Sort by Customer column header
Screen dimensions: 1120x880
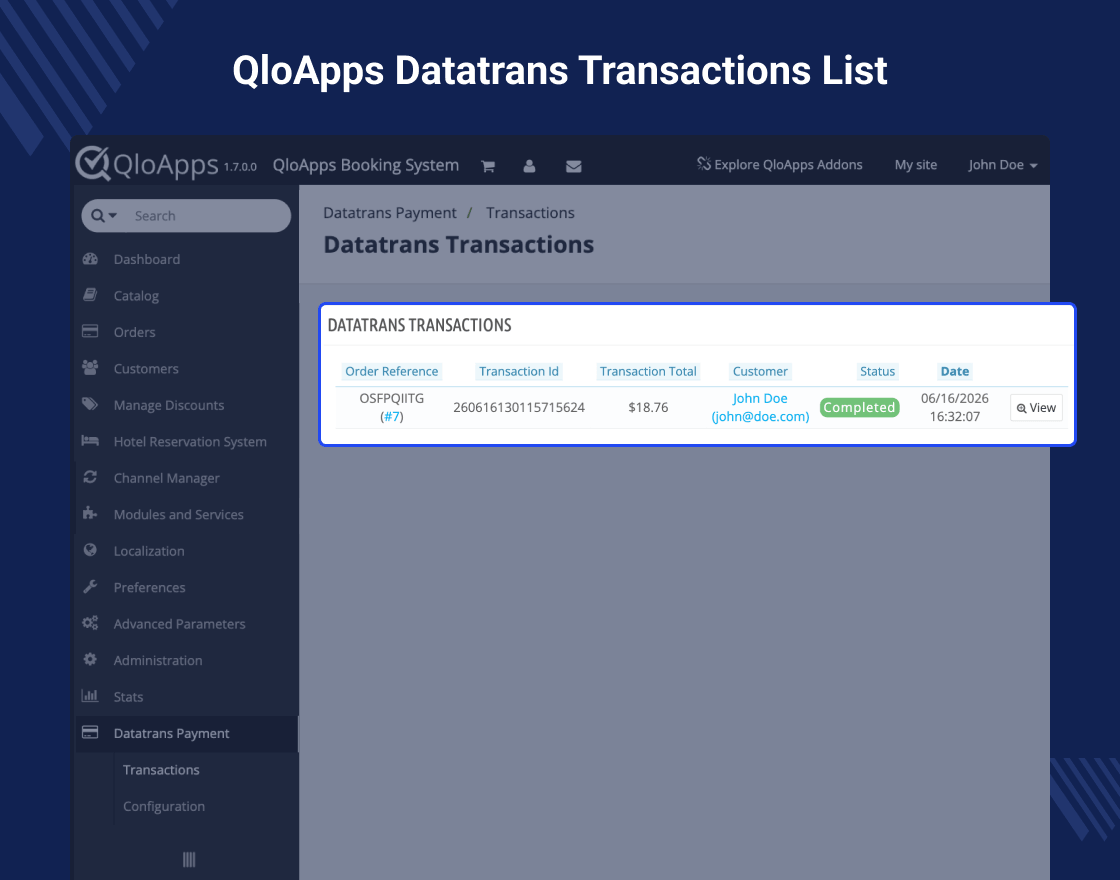[x=760, y=371]
